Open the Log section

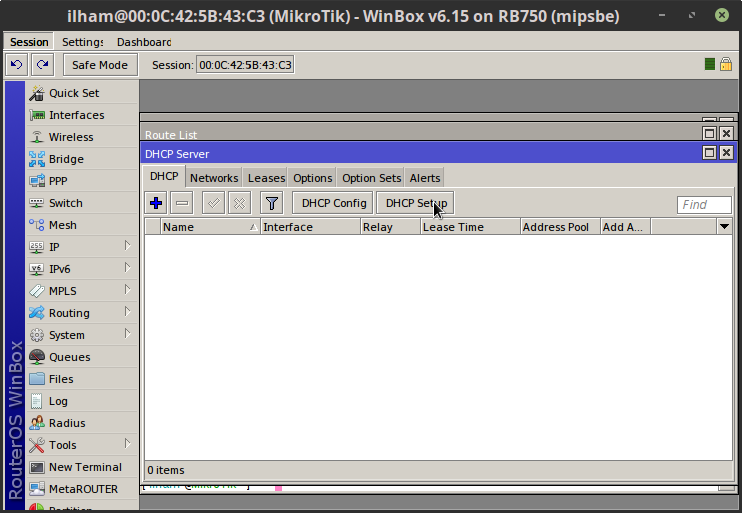81,401
